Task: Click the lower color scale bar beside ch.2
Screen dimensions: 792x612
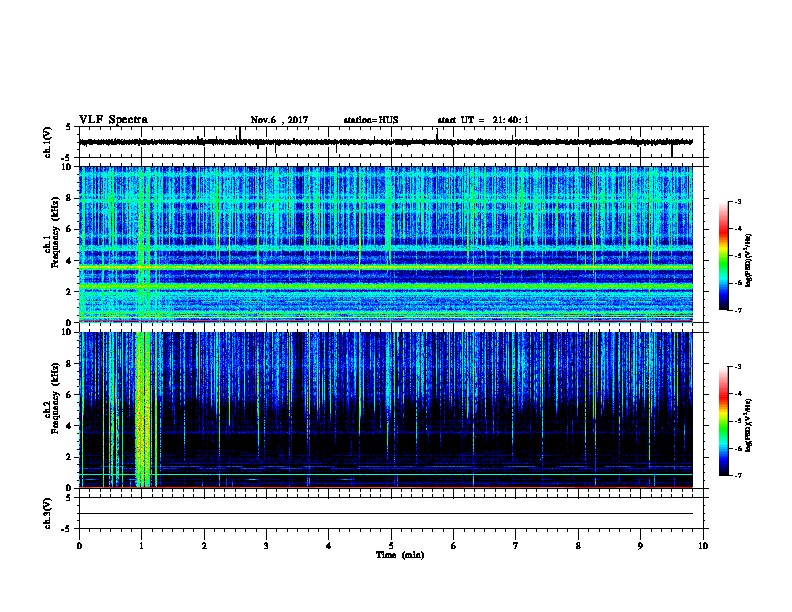Action: 724,421
